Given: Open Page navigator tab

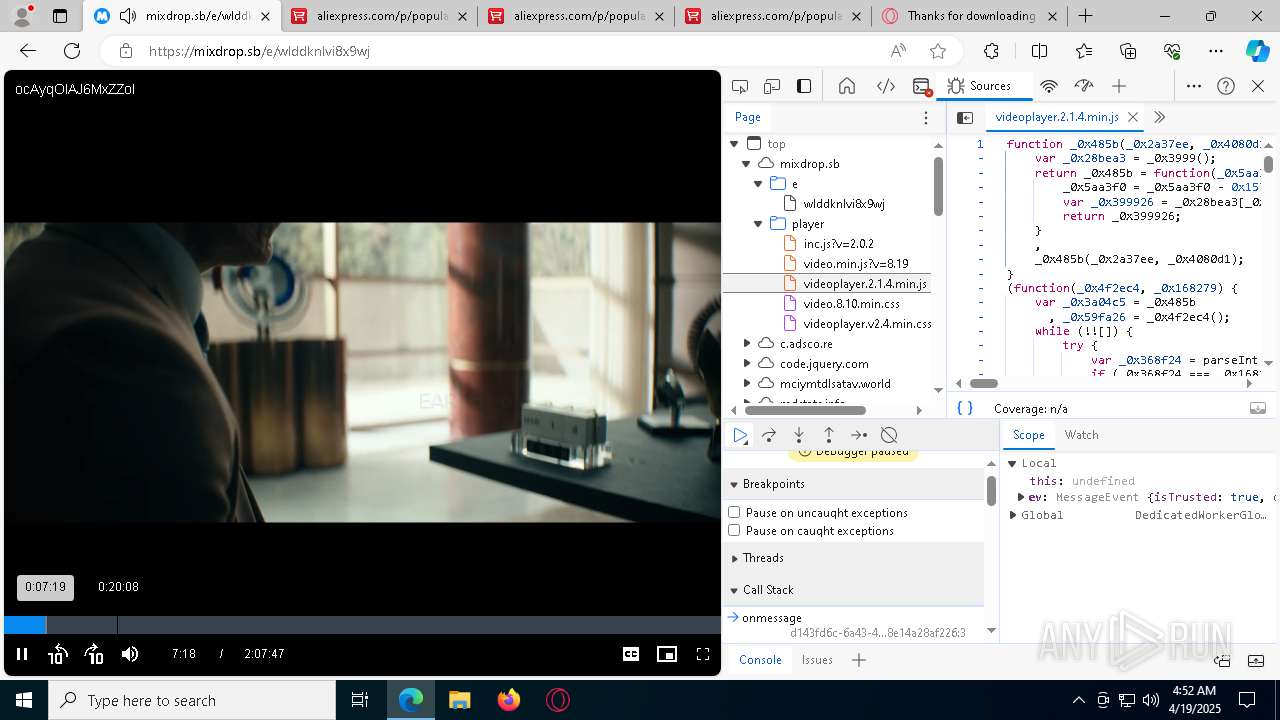Looking at the screenshot, I should click(x=748, y=117).
